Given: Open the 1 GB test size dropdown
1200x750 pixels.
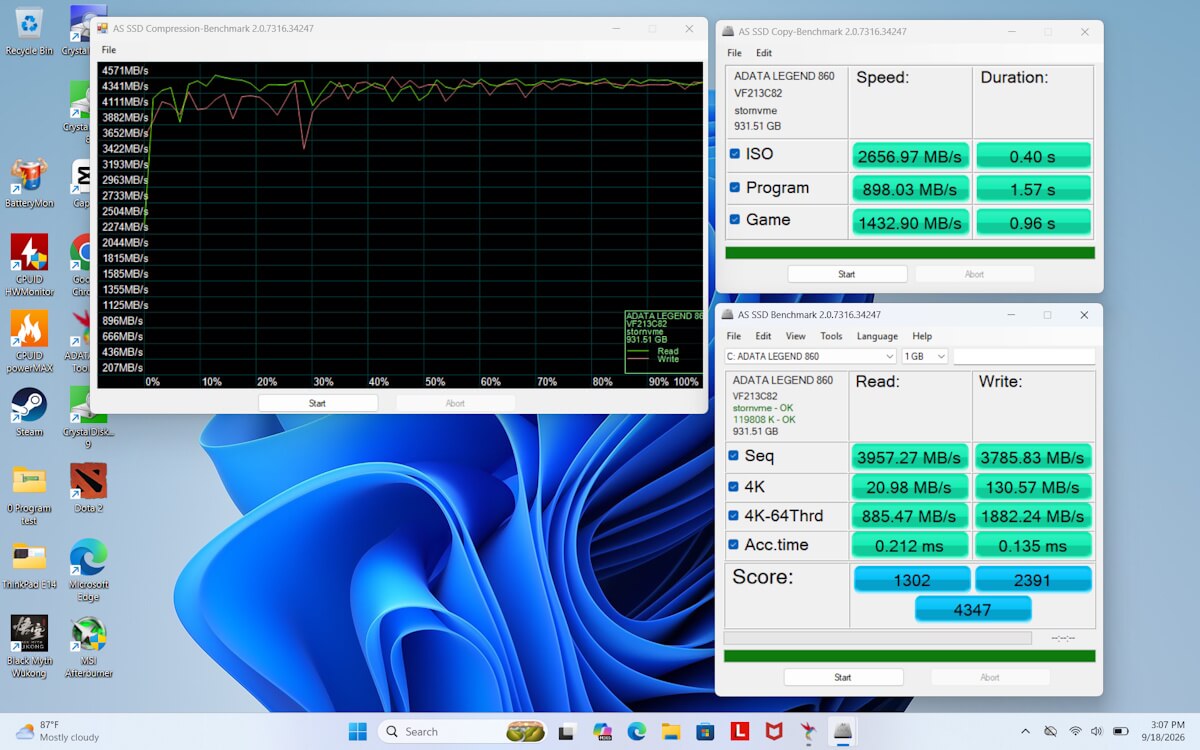Looking at the screenshot, I should [x=925, y=356].
